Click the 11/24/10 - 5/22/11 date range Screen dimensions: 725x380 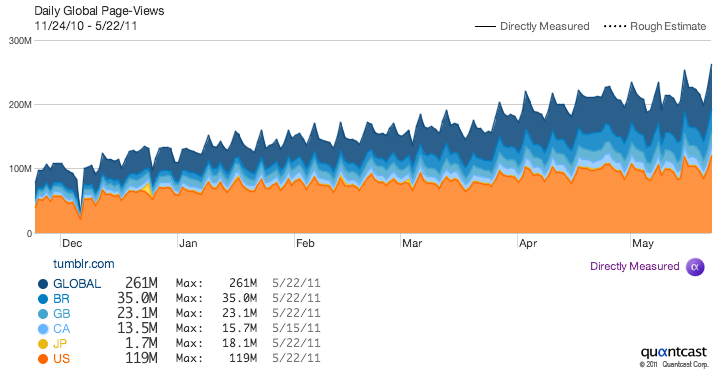(86, 25)
